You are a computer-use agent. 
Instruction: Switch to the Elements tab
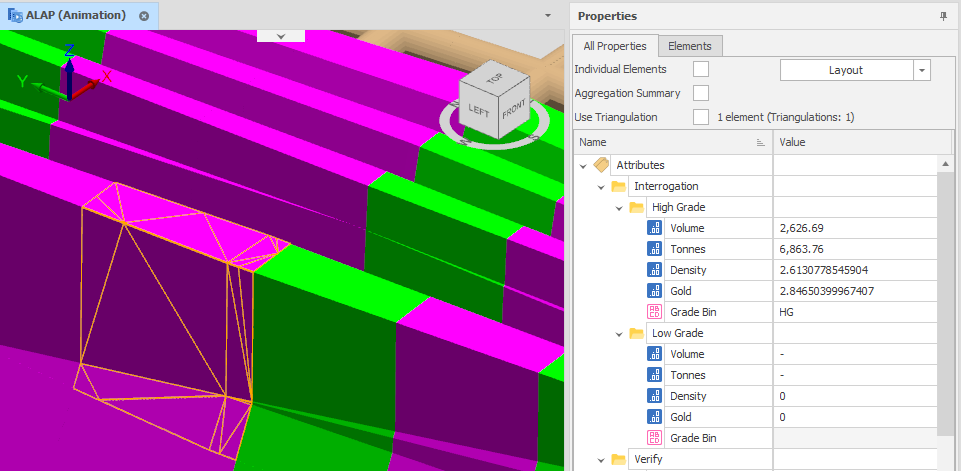point(690,46)
